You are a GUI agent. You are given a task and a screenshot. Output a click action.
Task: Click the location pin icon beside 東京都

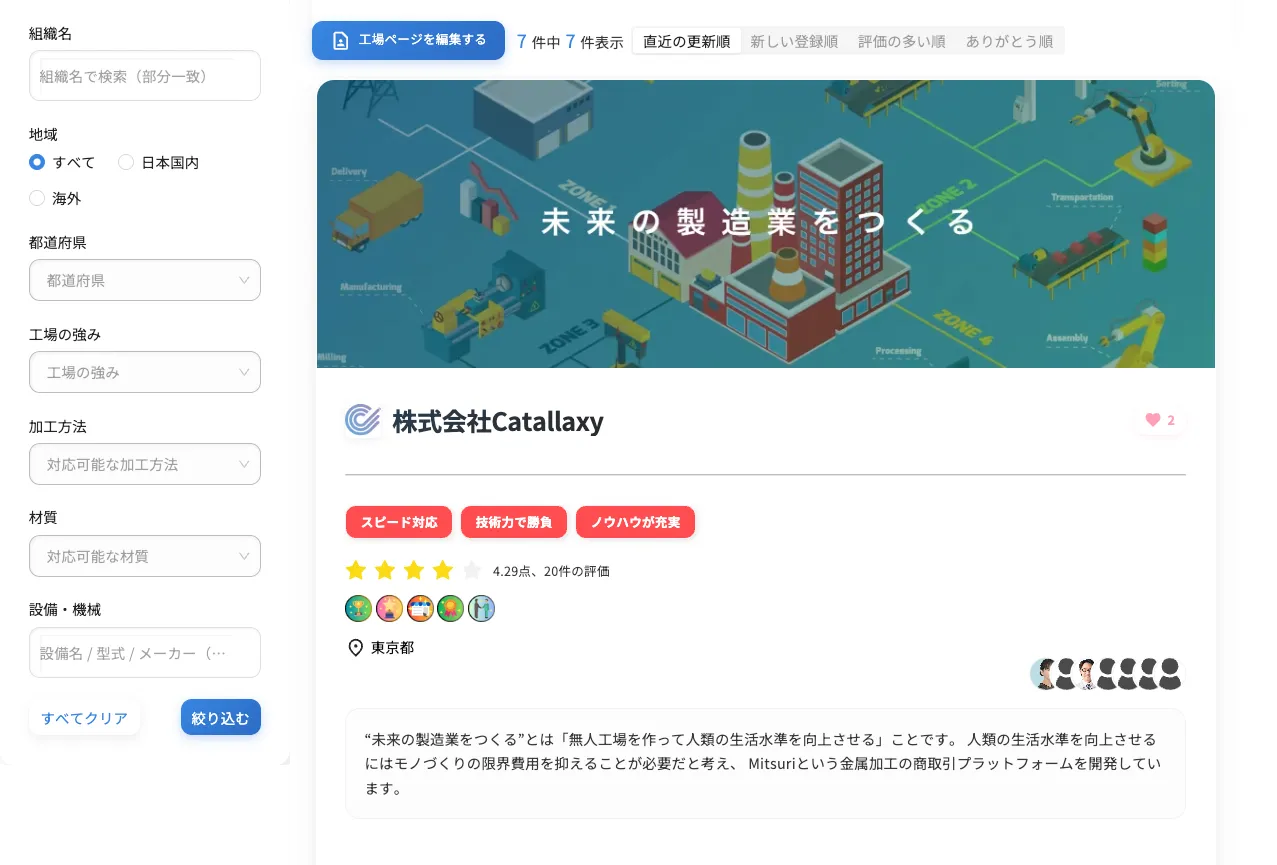tap(355, 648)
